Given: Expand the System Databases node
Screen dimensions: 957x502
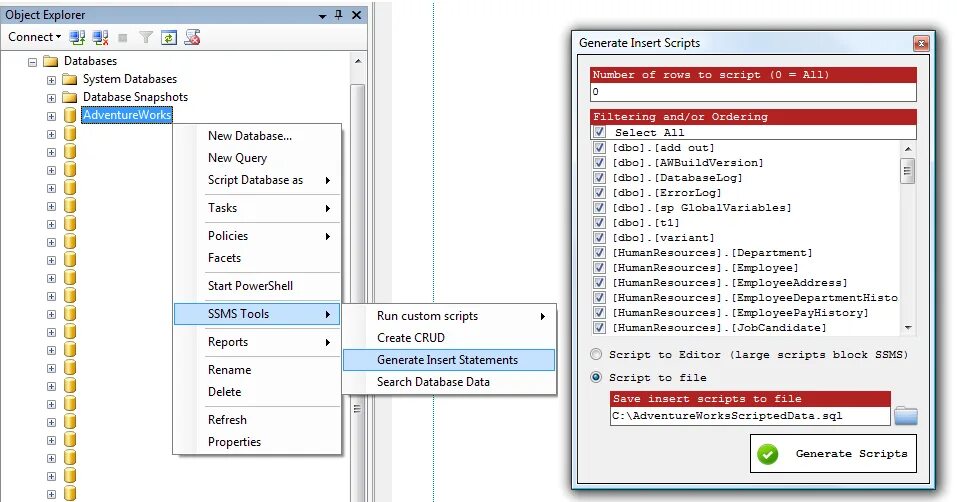Looking at the screenshot, I should point(51,80).
